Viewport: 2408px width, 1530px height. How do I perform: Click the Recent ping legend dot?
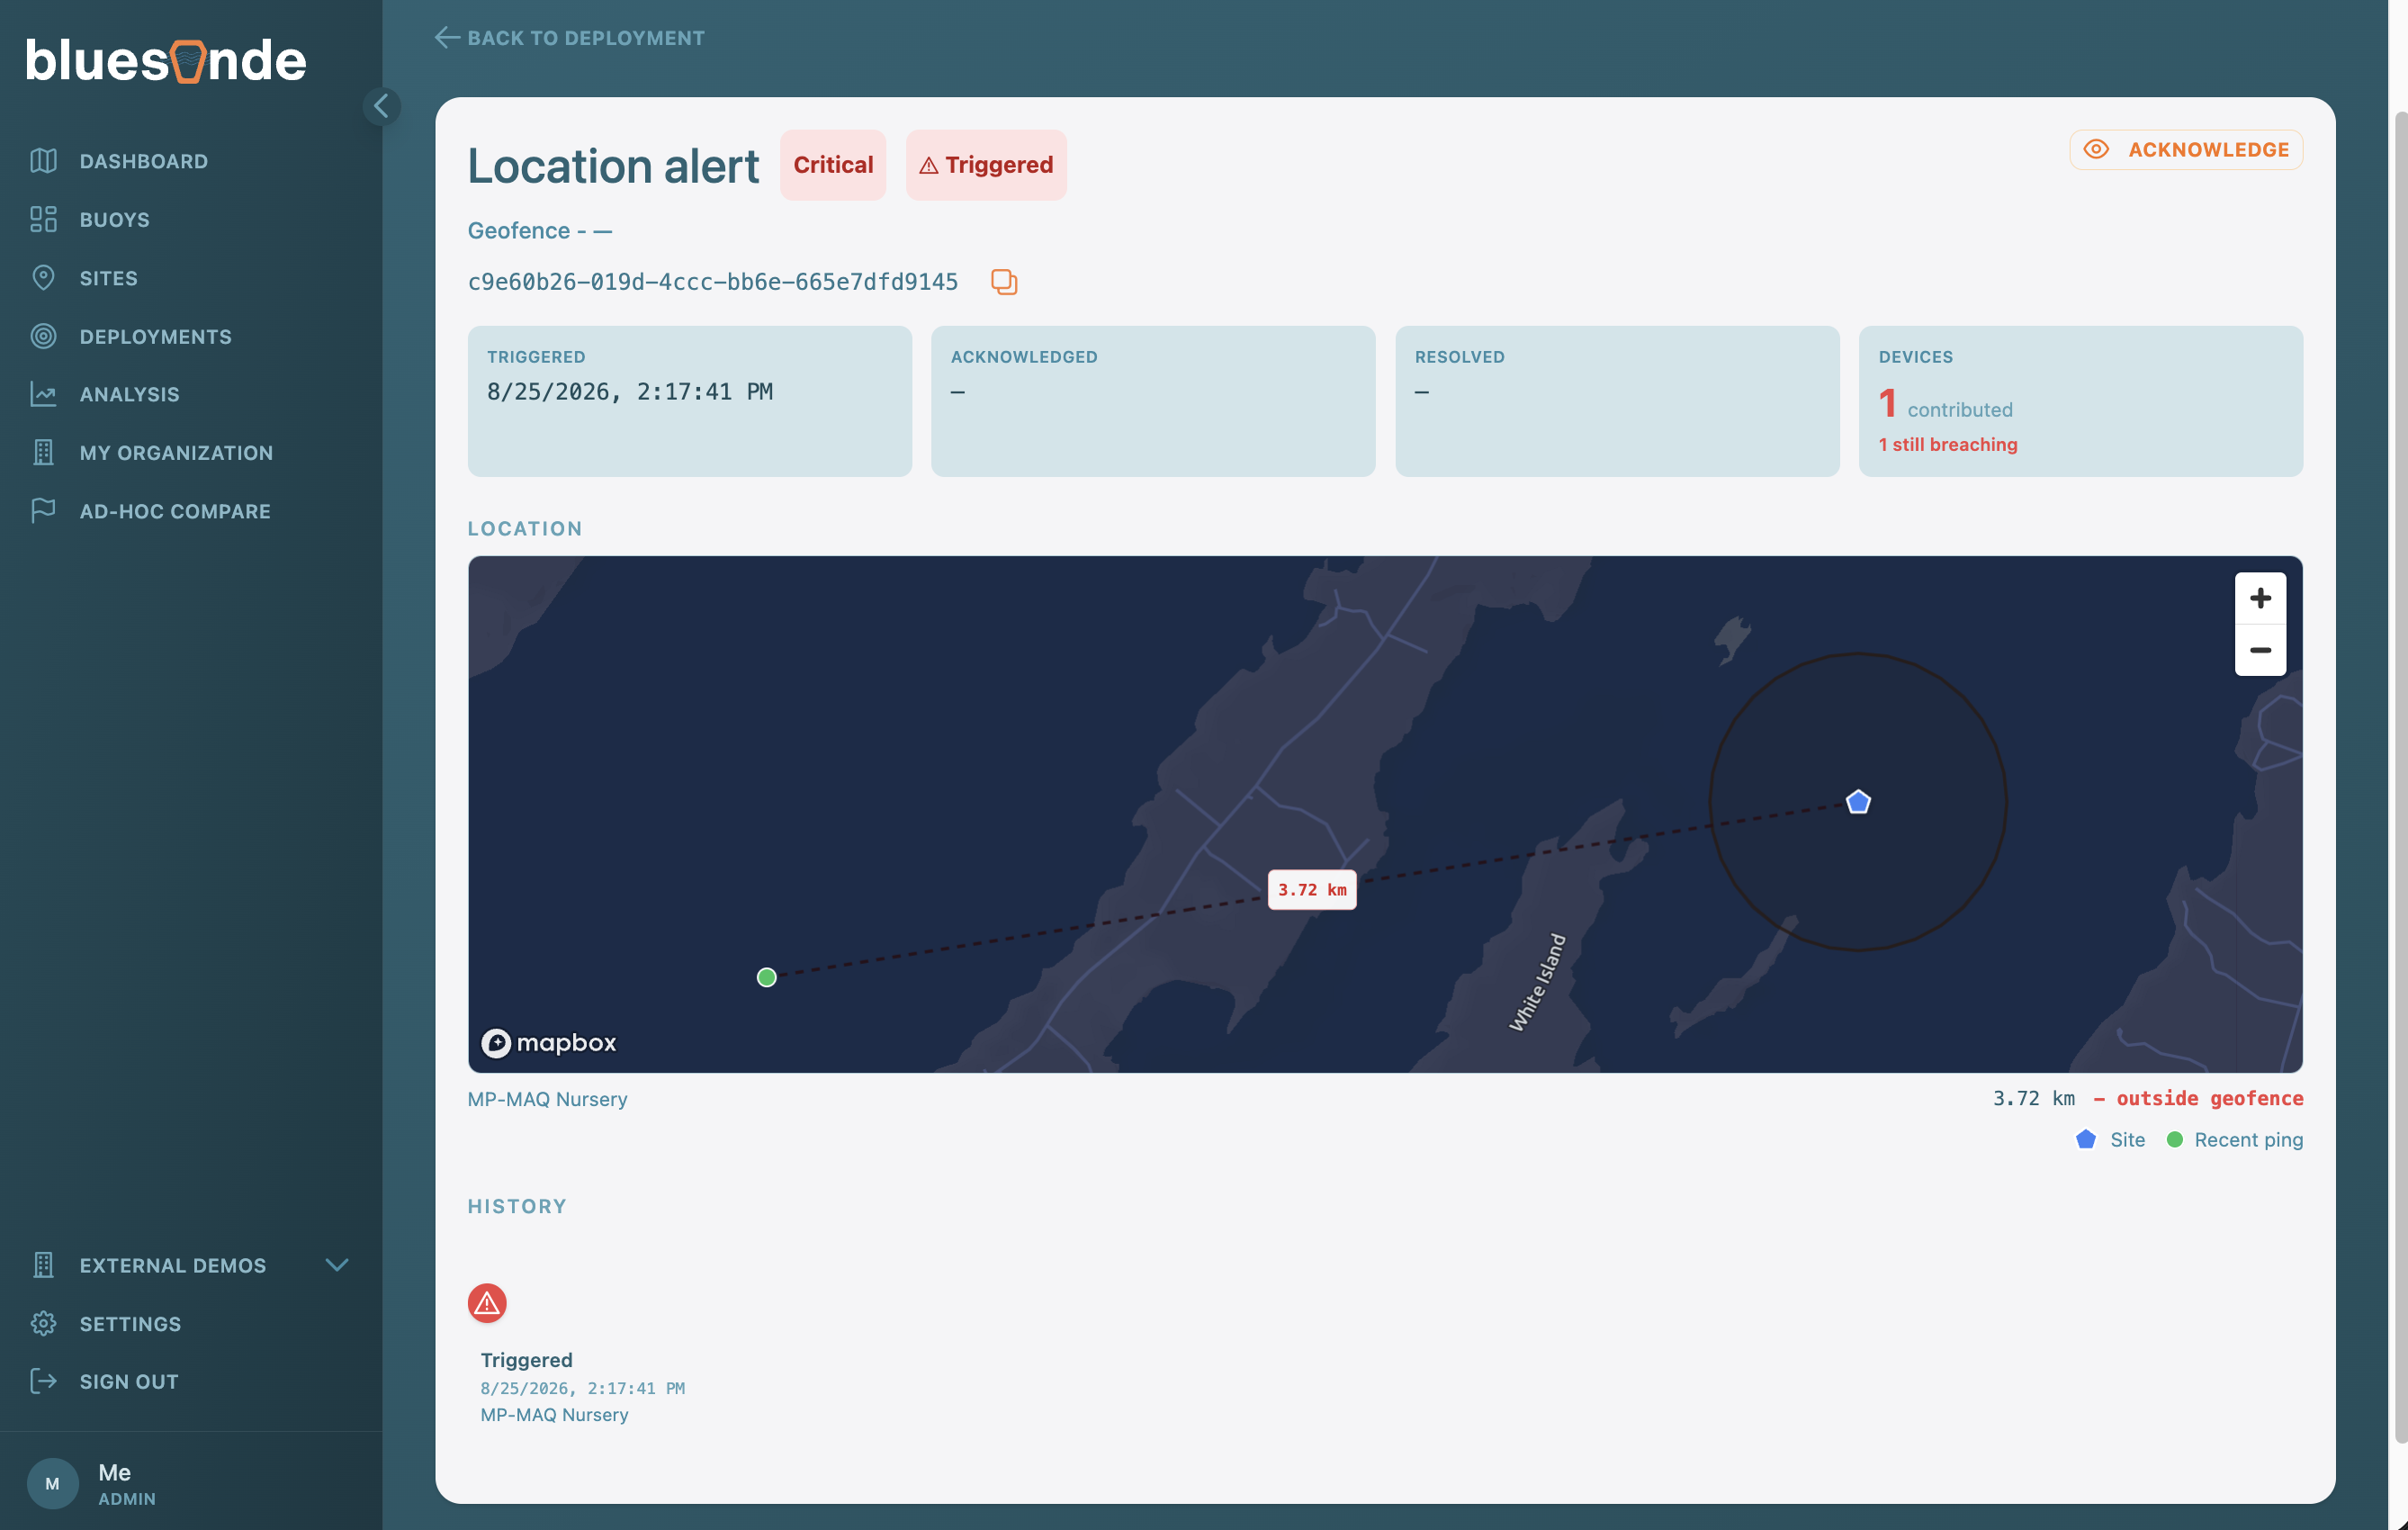coord(2174,1140)
